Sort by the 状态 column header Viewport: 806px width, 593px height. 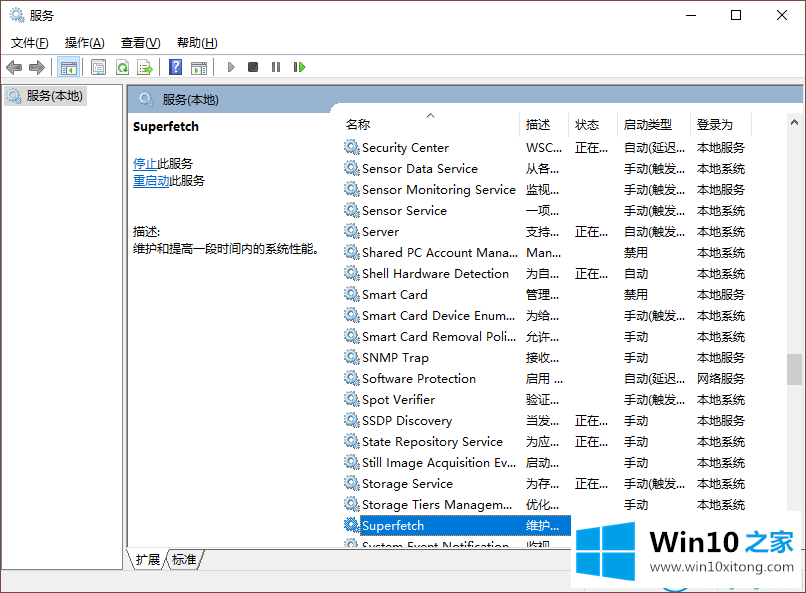click(x=593, y=124)
